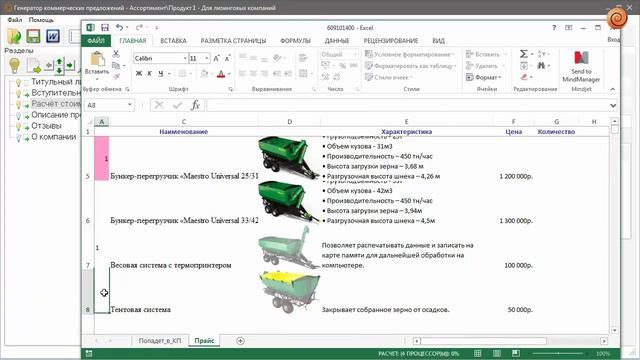Switch to the ДАННЫЕ ribbon tab
Viewport: 640px width, 360px height.
click(x=337, y=41)
